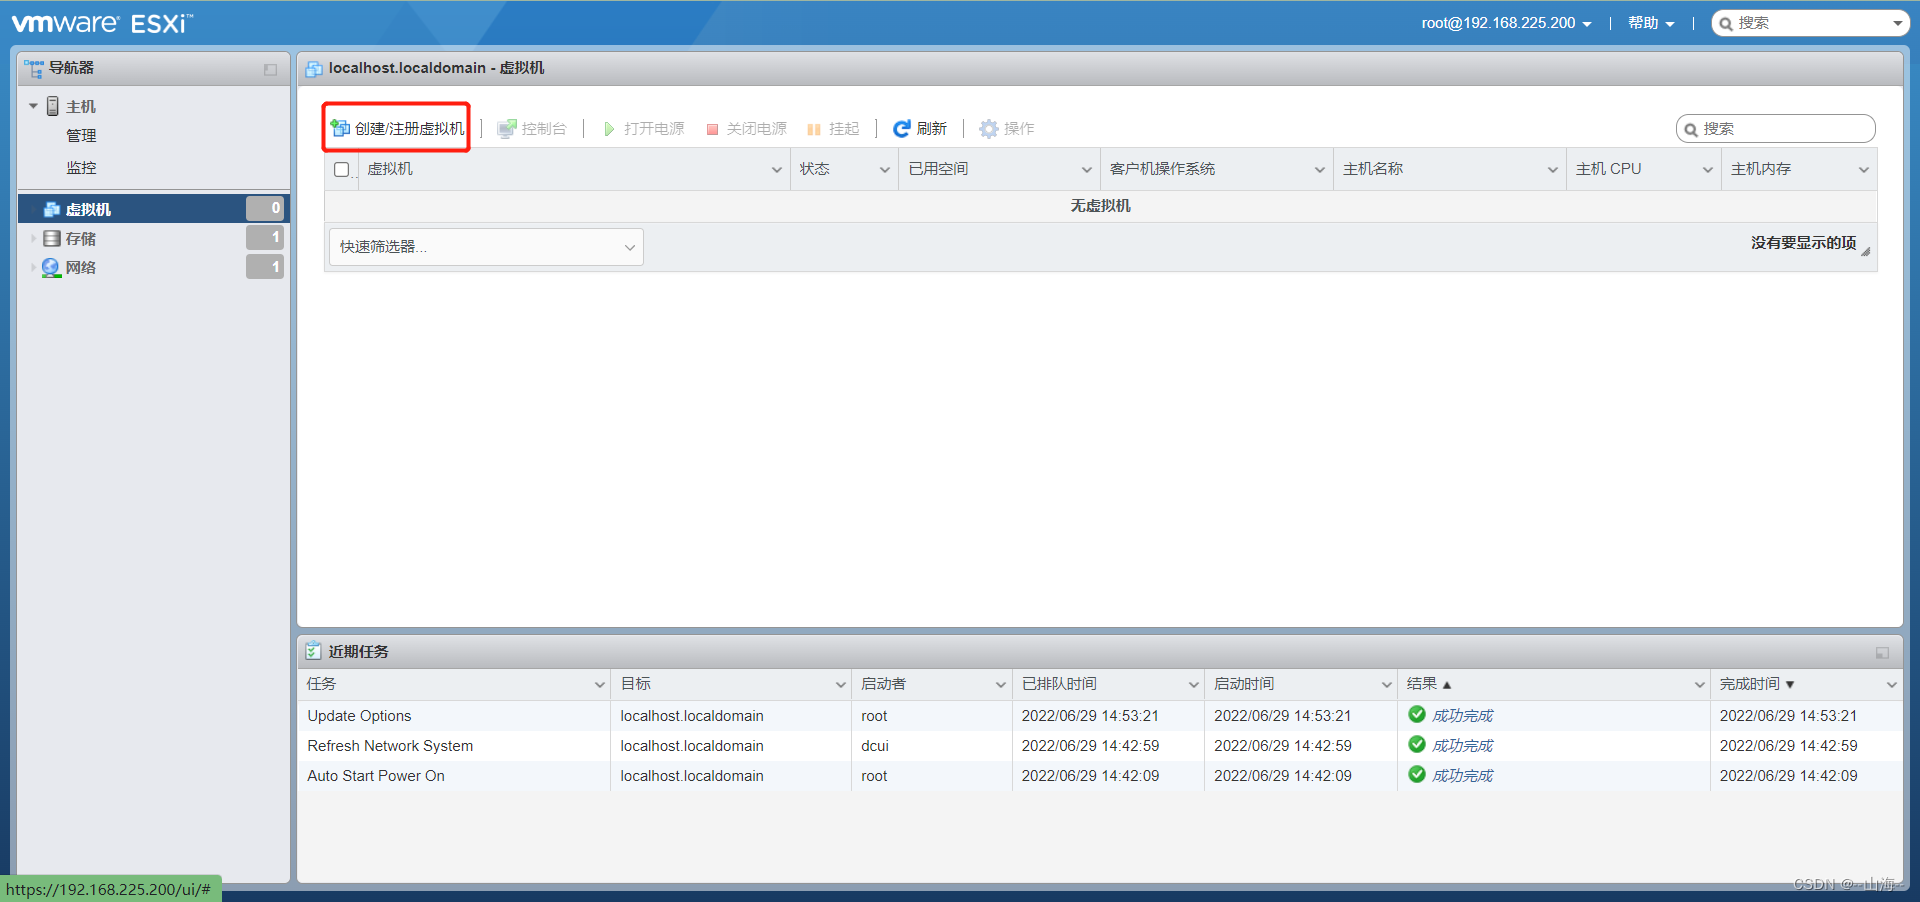Image resolution: width=1920 pixels, height=902 pixels.
Task: Select the 存储 navigator item
Action: point(153,238)
